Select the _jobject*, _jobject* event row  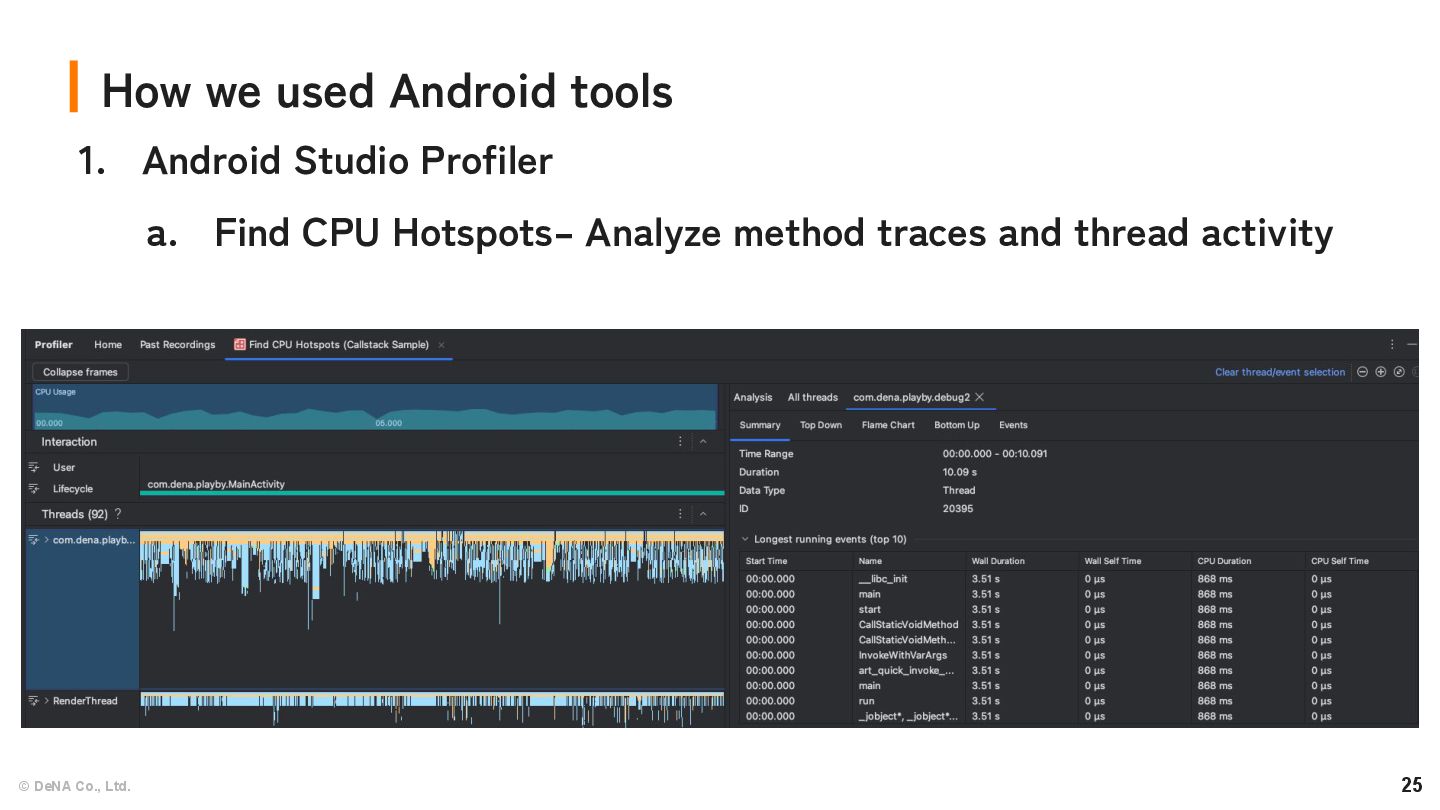(1079, 716)
